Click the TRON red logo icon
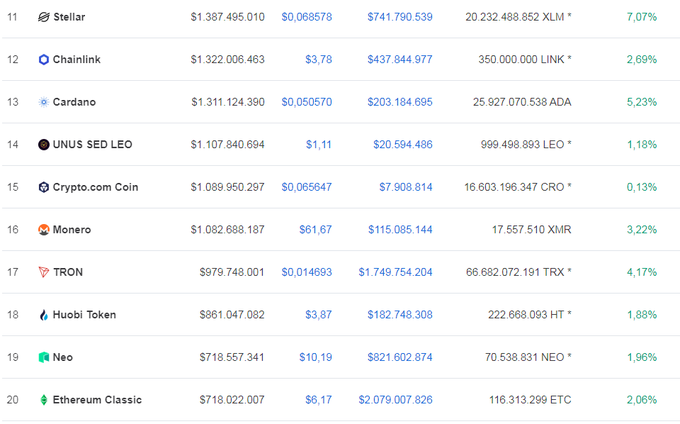Screen dimensions: 680x424 [43, 272]
